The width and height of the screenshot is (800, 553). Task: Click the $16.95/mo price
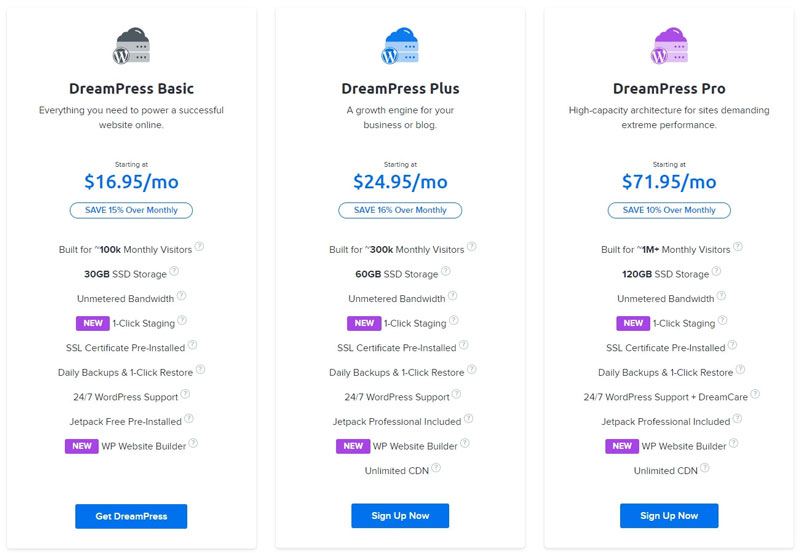[131, 182]
